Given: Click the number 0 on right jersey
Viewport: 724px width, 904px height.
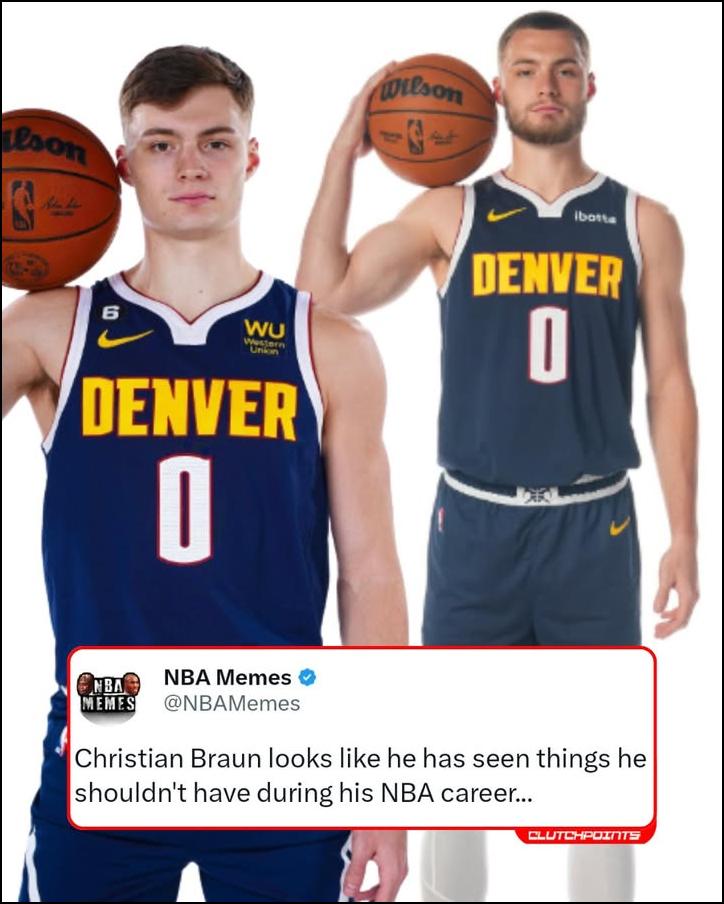Looking at the screenshot, I should click(x=548, y=345).
